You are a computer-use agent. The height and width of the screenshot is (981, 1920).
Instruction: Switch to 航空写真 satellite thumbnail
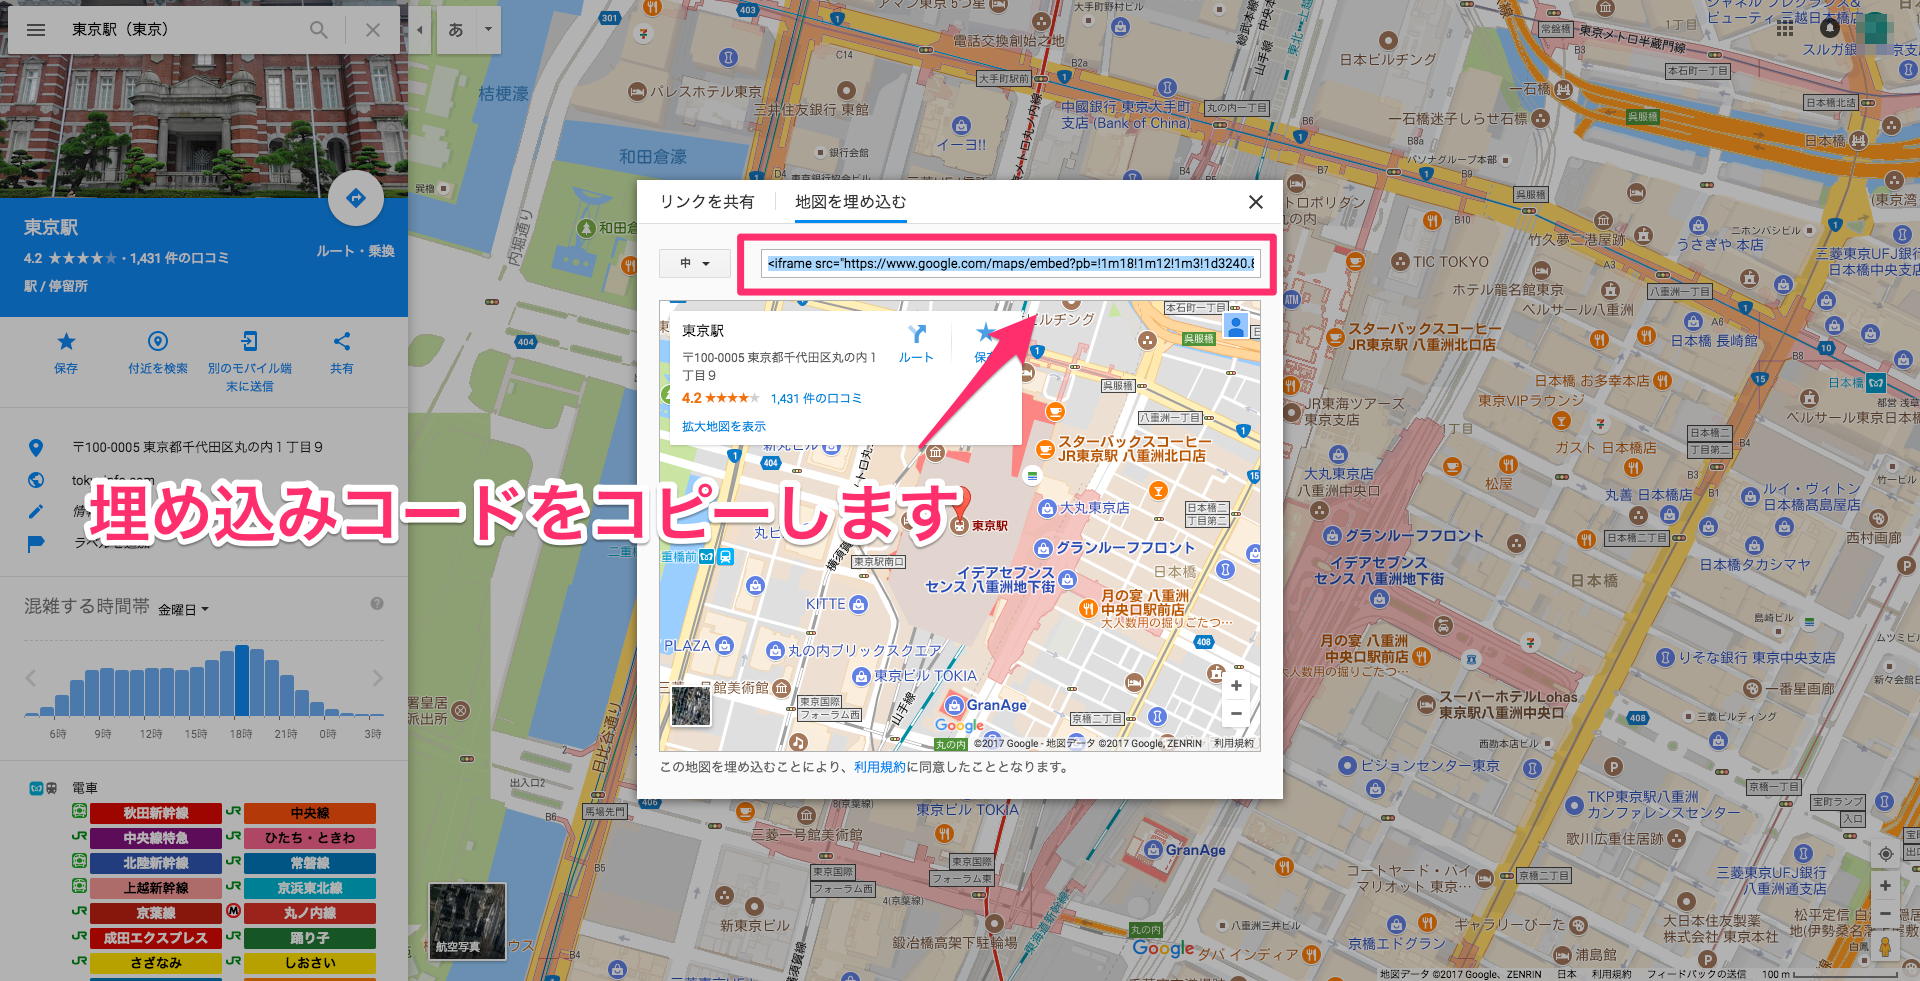[x=467, y=921]
